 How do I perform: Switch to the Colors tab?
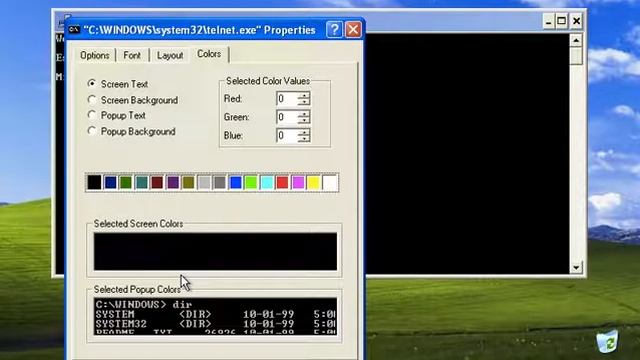(209, 54)
